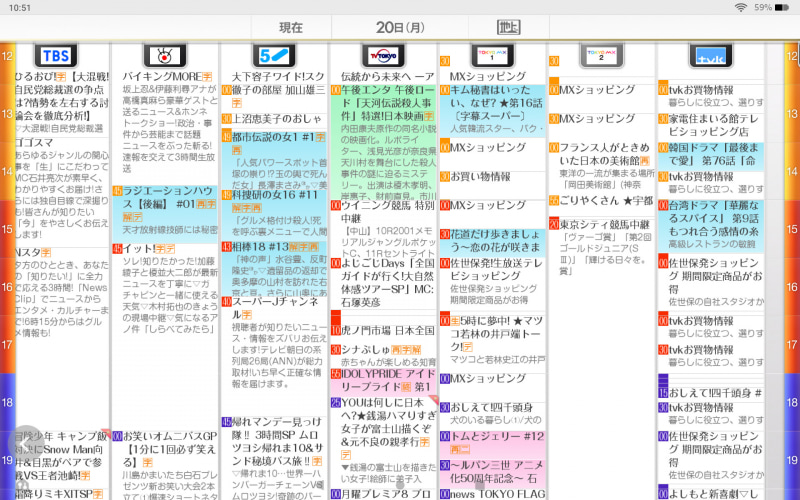
Task: Open 徹子の部屋 加山雄三 program
Action: click(274, 96)
